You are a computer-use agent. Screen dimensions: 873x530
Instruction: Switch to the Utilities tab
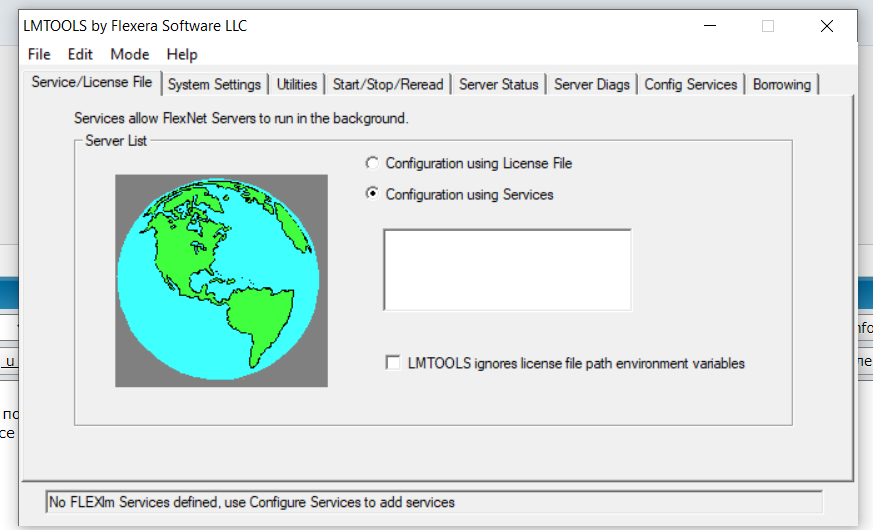coord(297,84)
